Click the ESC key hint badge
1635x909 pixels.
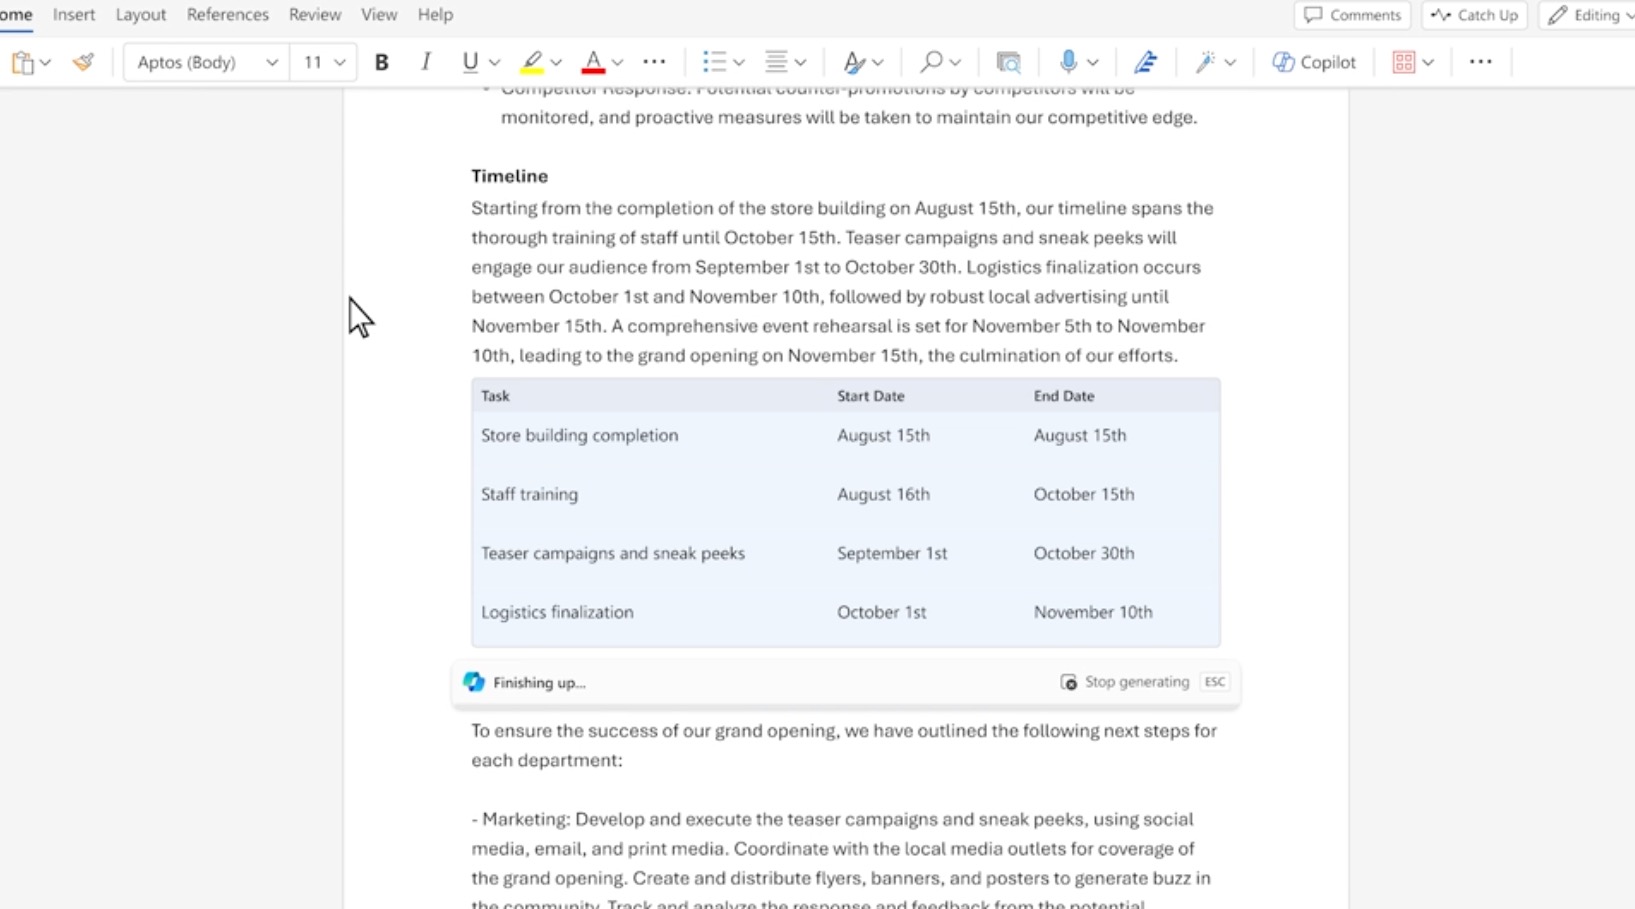tap(1215, 682)
